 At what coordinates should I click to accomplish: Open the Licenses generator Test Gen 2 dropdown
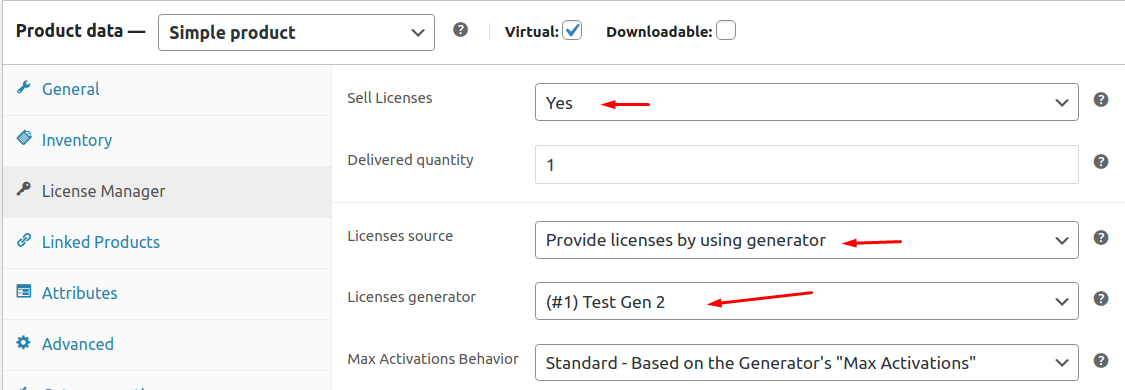coord(806,301)
